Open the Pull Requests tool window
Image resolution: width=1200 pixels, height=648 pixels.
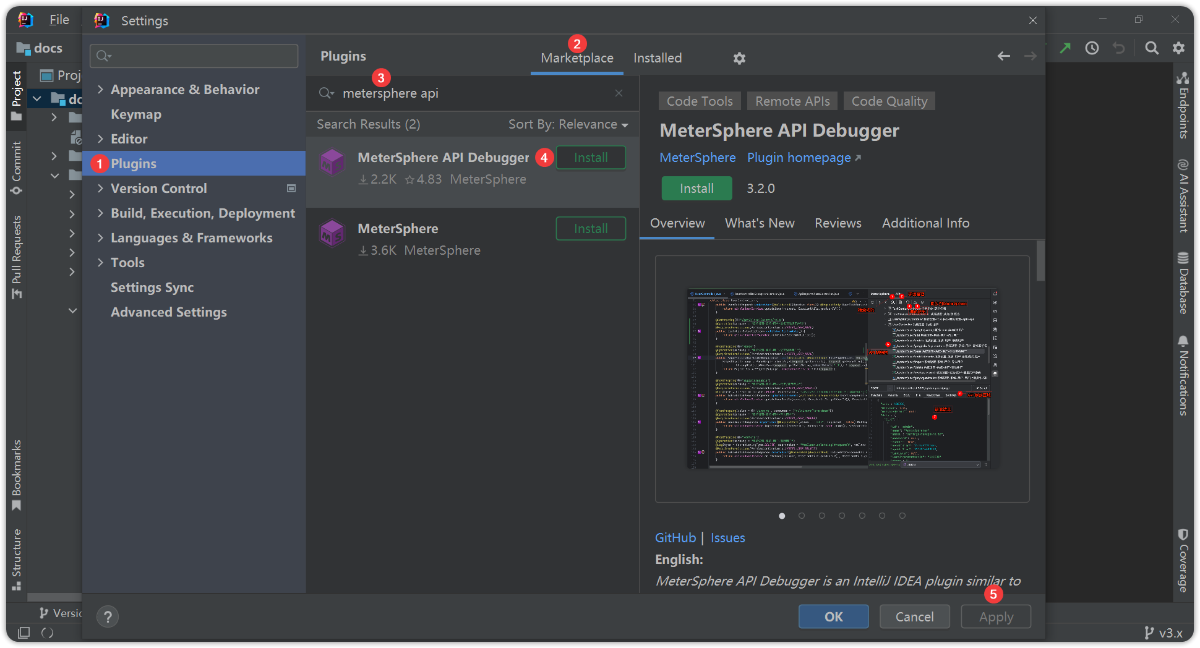pyautogui.click(x=16, y=257)
